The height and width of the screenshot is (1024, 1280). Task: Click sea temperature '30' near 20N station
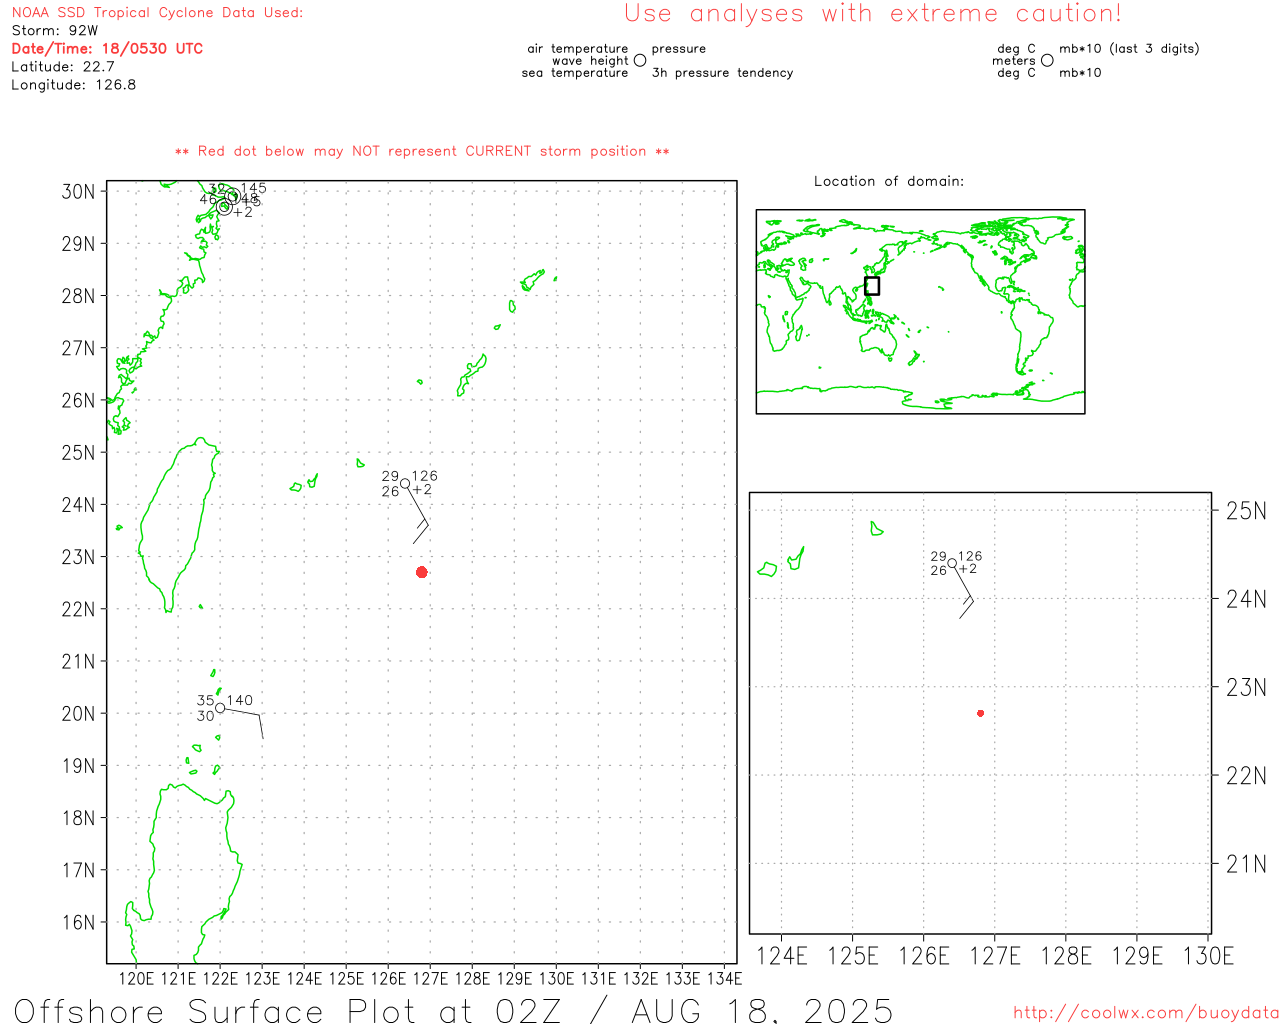click(205, 716)
